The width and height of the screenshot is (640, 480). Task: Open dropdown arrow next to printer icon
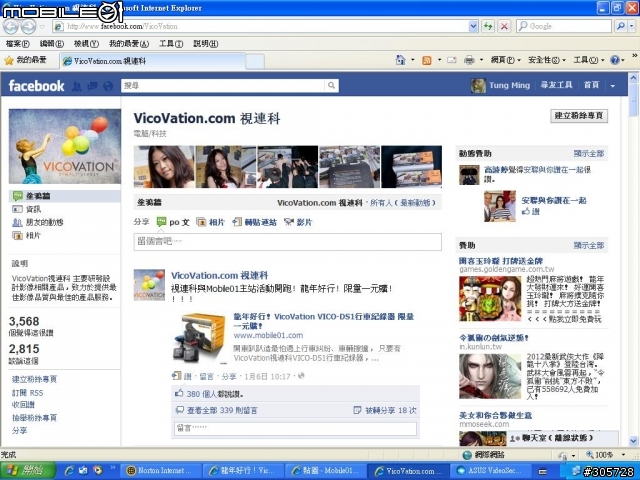click(x=481, y=60)
